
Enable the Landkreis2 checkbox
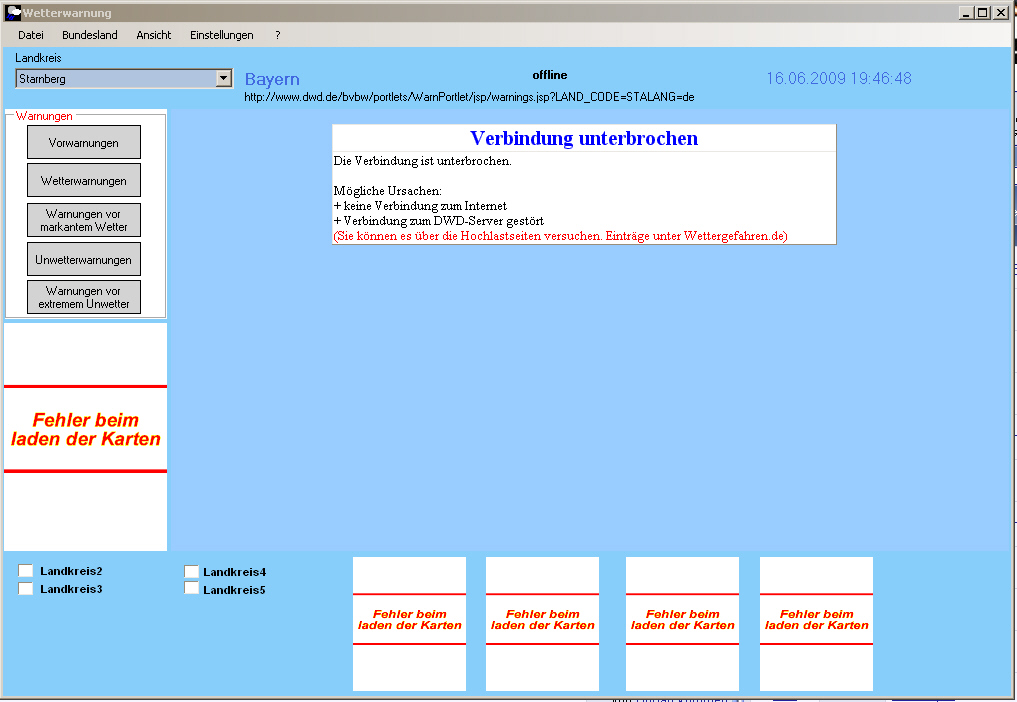click(x=26, y=571)
